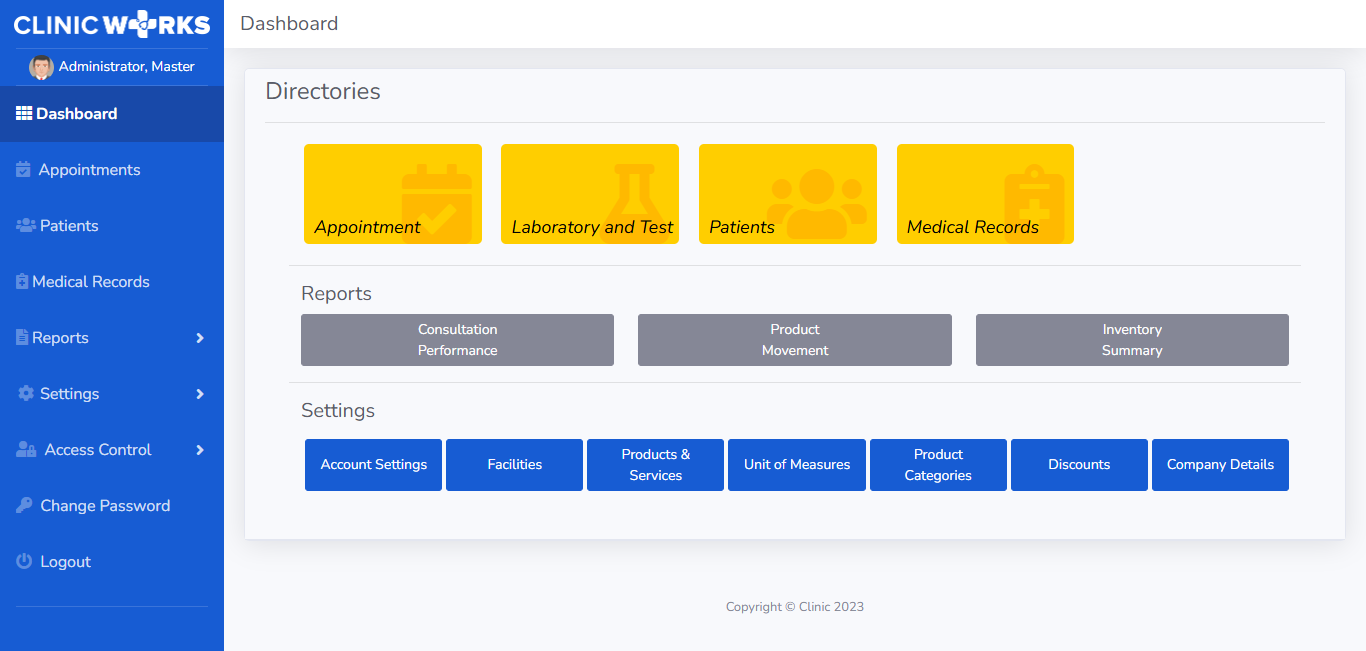Click the Settings gear icon in sidebar
Viewport: 1366px width, 651px height.
point(26,394)
